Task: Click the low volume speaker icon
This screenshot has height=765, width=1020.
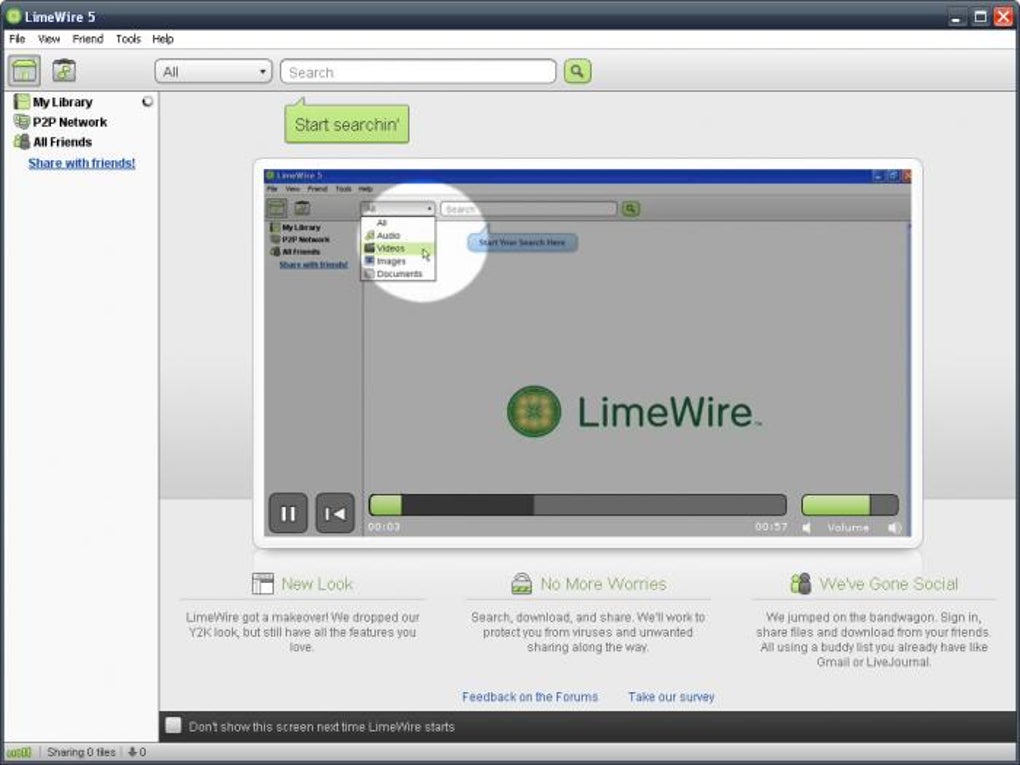Action: pyautogui.click(x=807, y=528)
